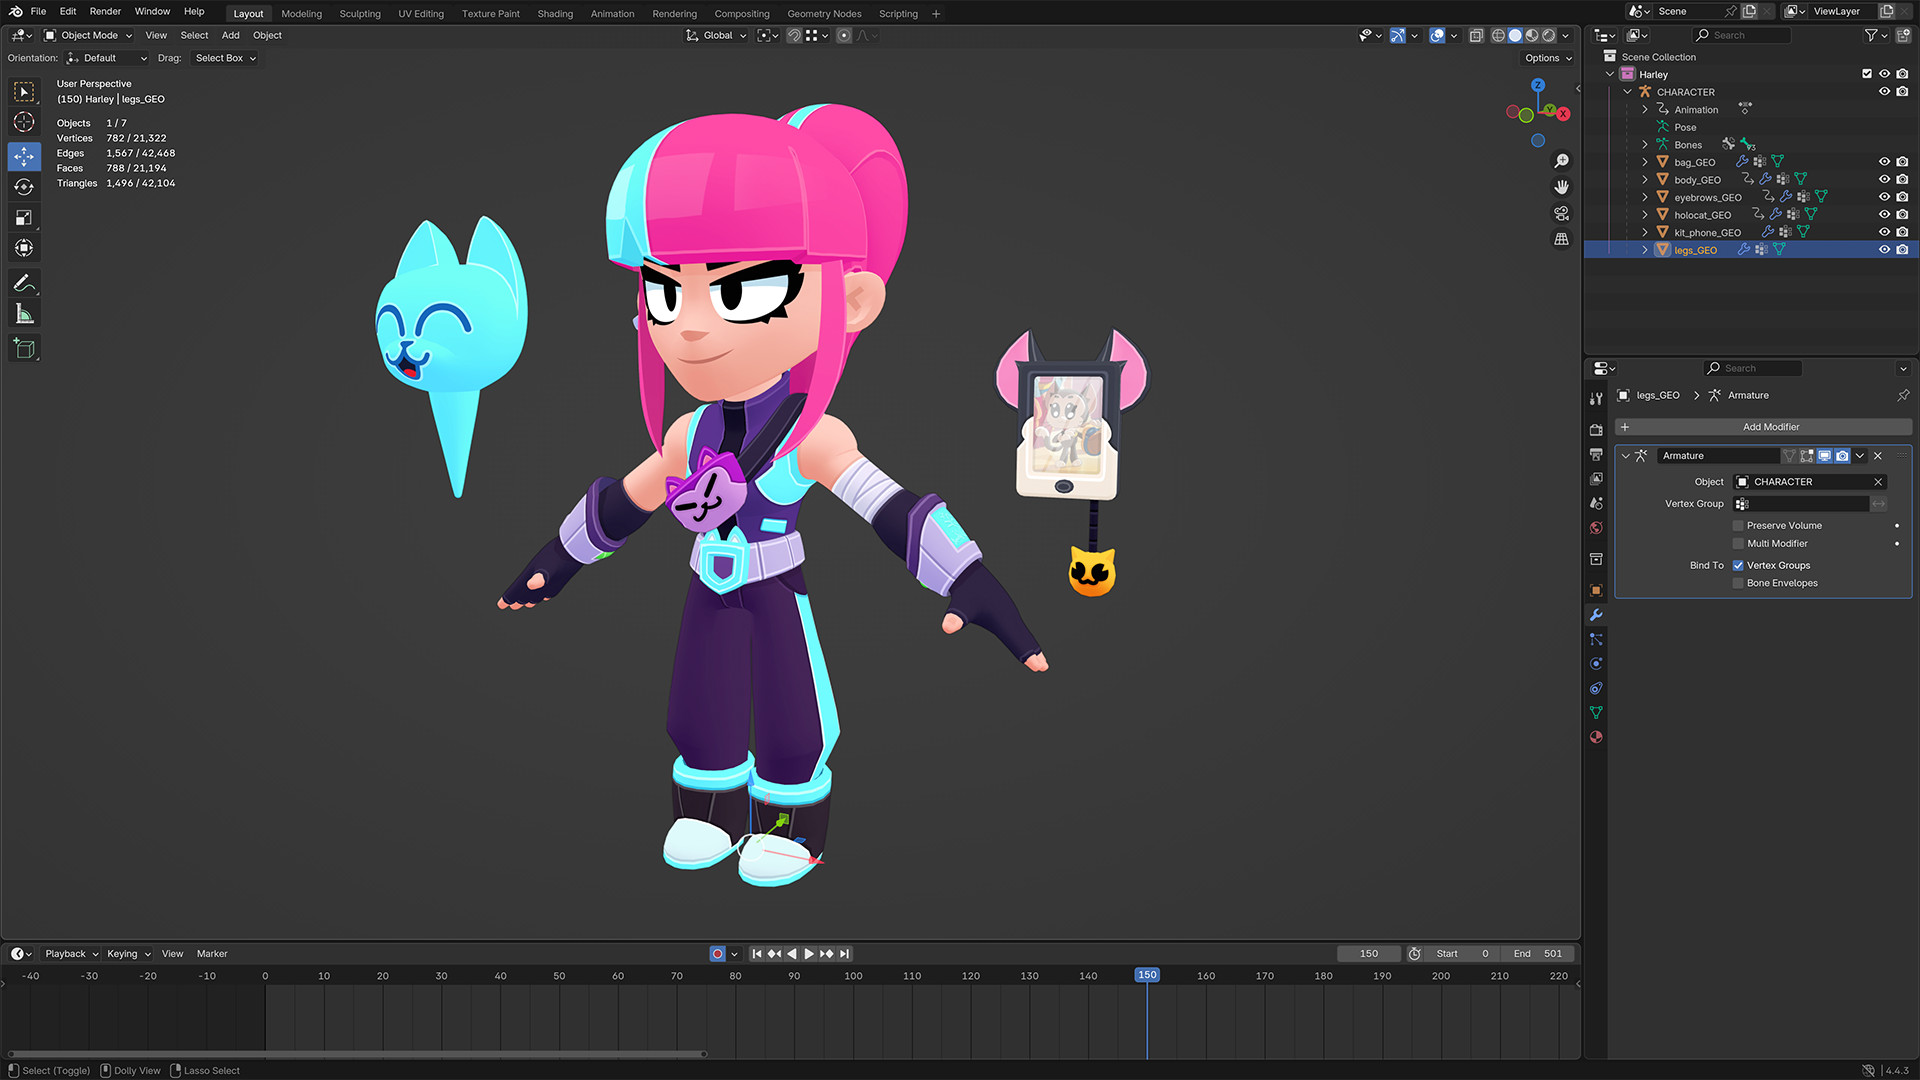
Task: Switch viewport to rendered shading
Action: [1549, 35]
